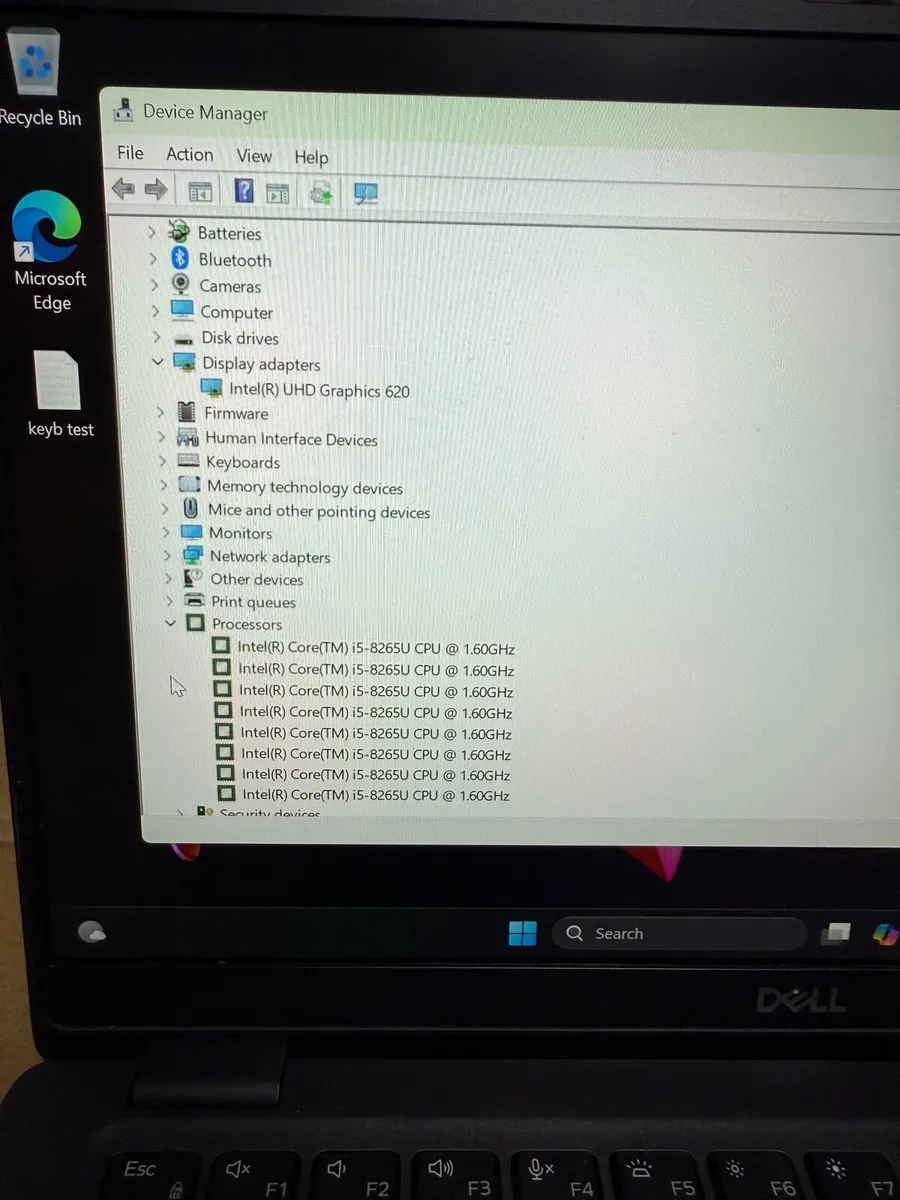The width and height of the screenshot is (900, 1200).
Task: Click the "Network adapters" label text
Action: pyautogui.click(x=270, y=557)
